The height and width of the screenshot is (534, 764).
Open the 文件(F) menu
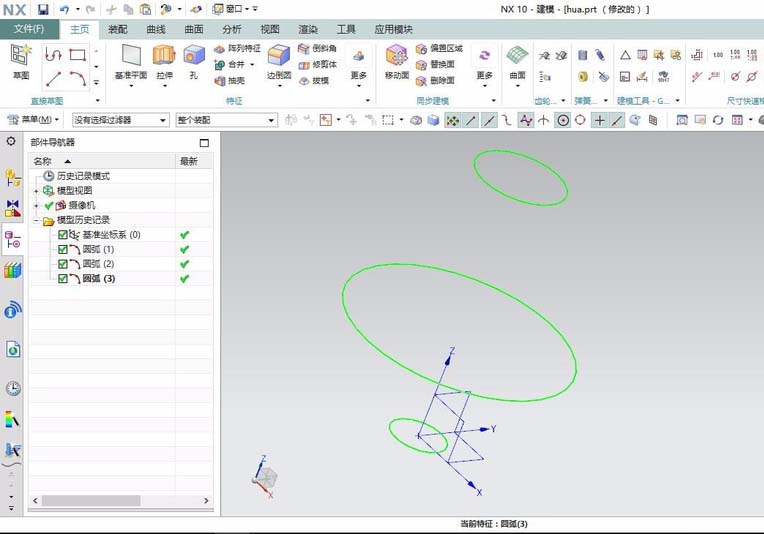click(29, 29)
